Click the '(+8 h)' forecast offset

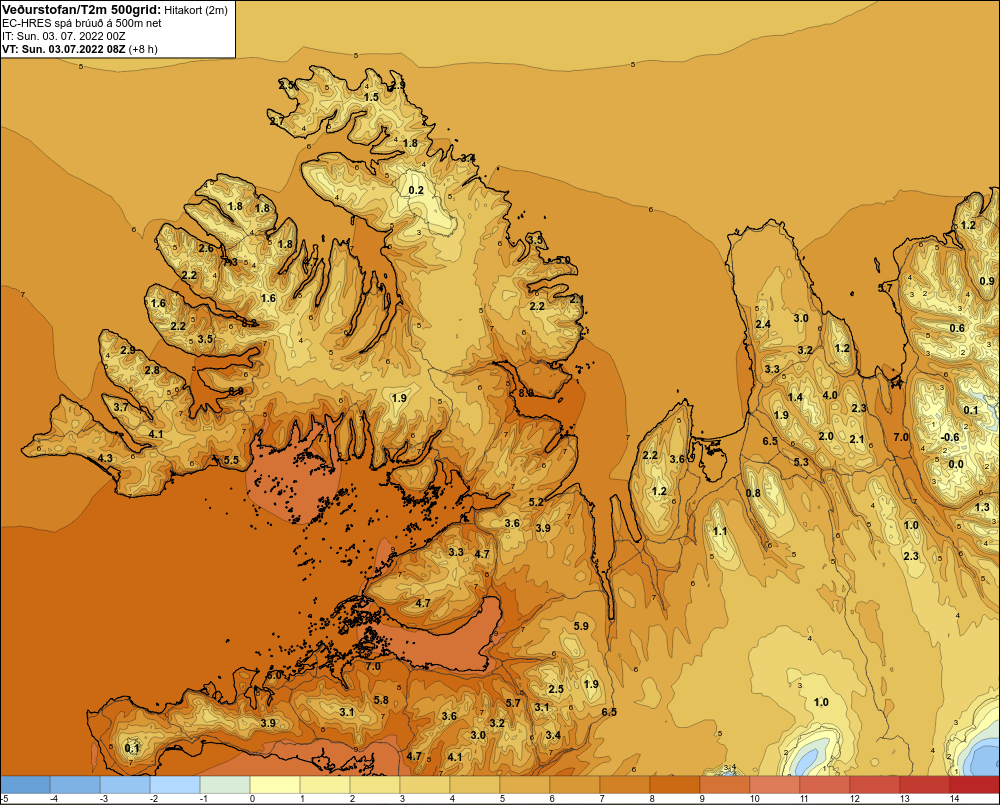(143, 49)
